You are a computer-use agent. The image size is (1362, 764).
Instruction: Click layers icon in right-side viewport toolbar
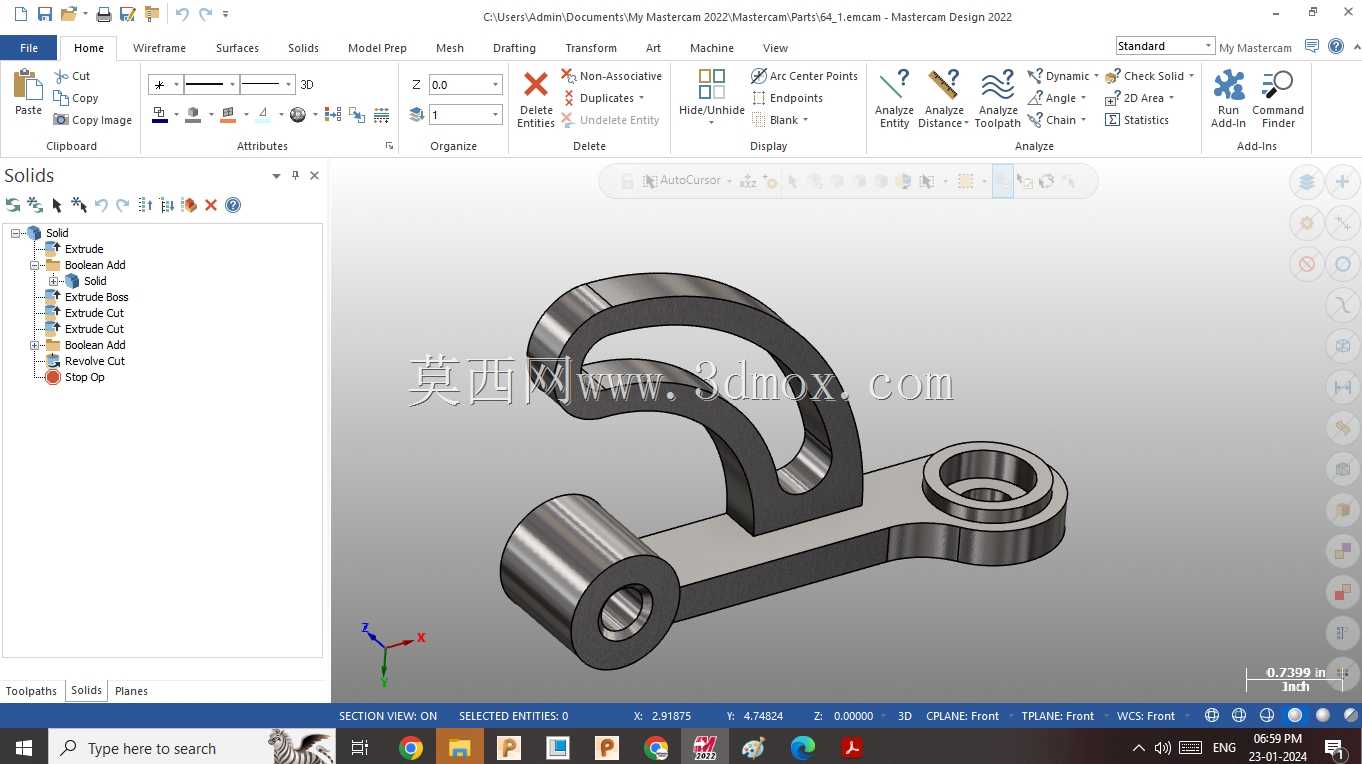pyautogui.click(x=1306, y=182)
